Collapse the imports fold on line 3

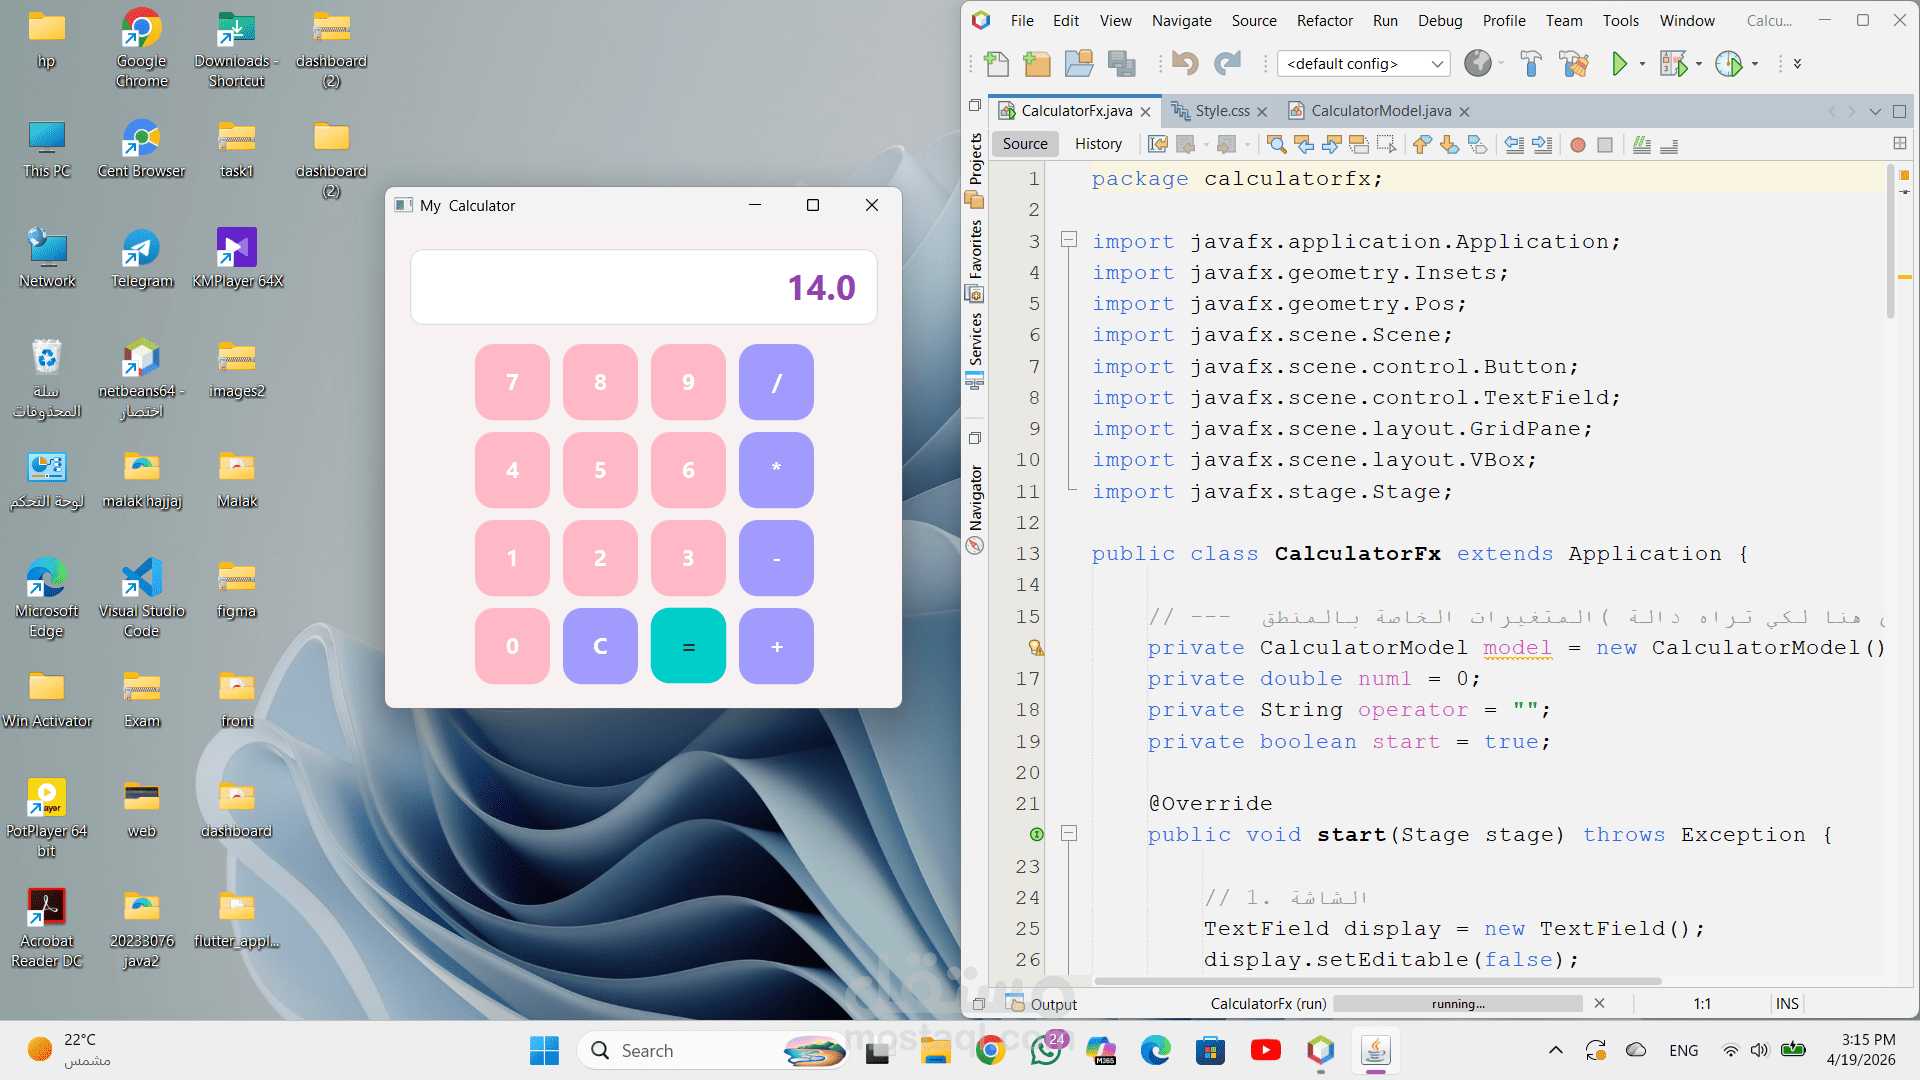[x=1069, y=240]
